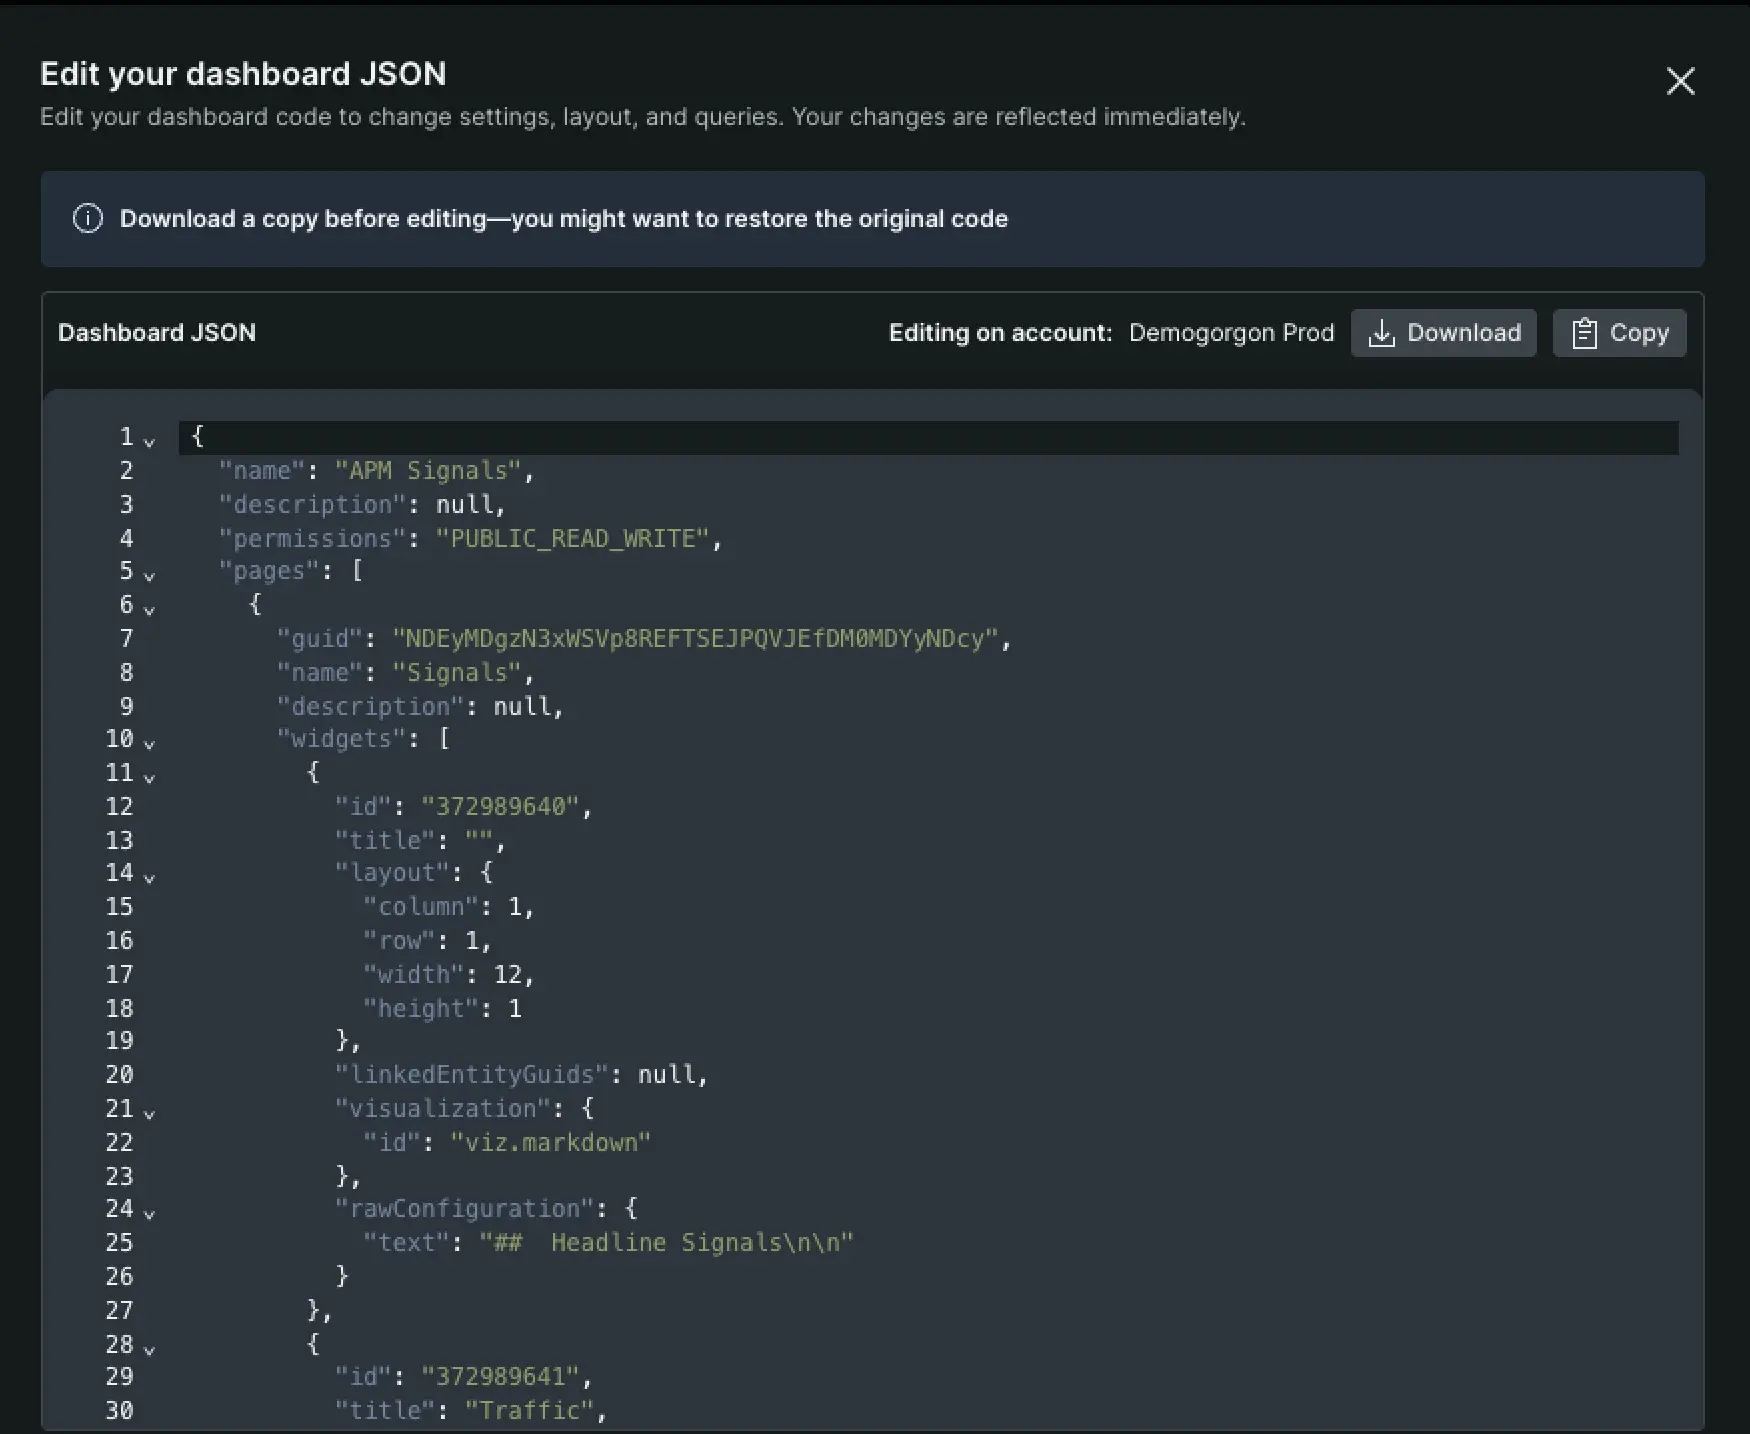Collapse the page object on line 6
Screen dimensions: 1750x1434
click(x=149, y=609)
